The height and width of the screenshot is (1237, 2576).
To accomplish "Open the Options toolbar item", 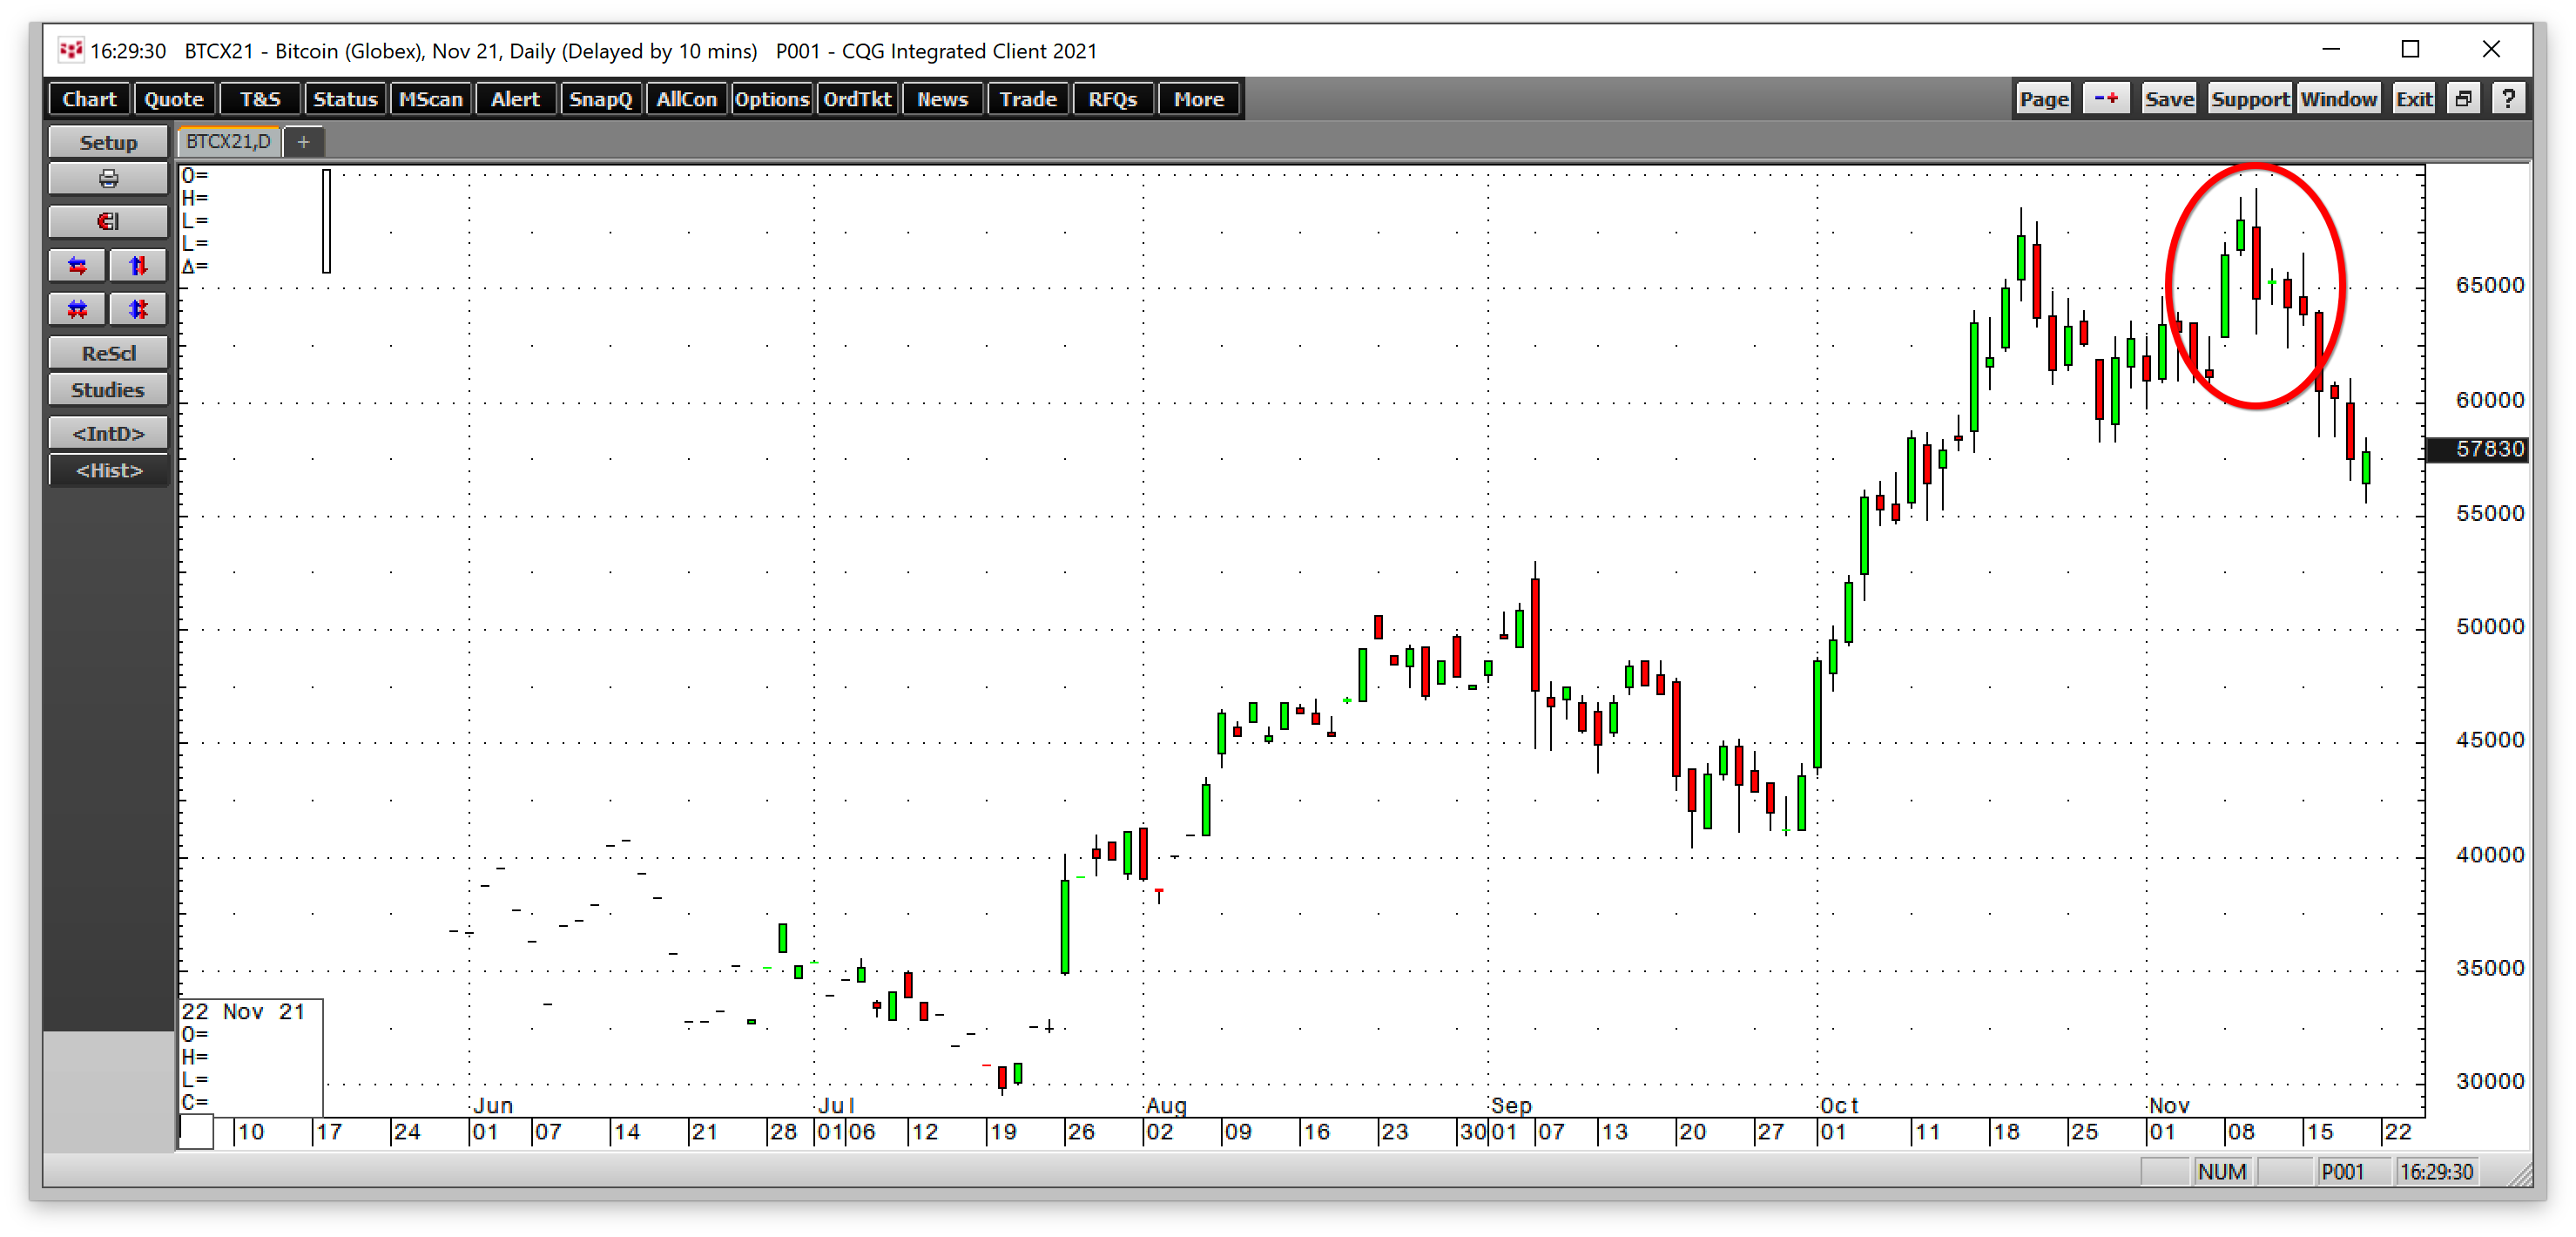I will [x=771, y=99].
